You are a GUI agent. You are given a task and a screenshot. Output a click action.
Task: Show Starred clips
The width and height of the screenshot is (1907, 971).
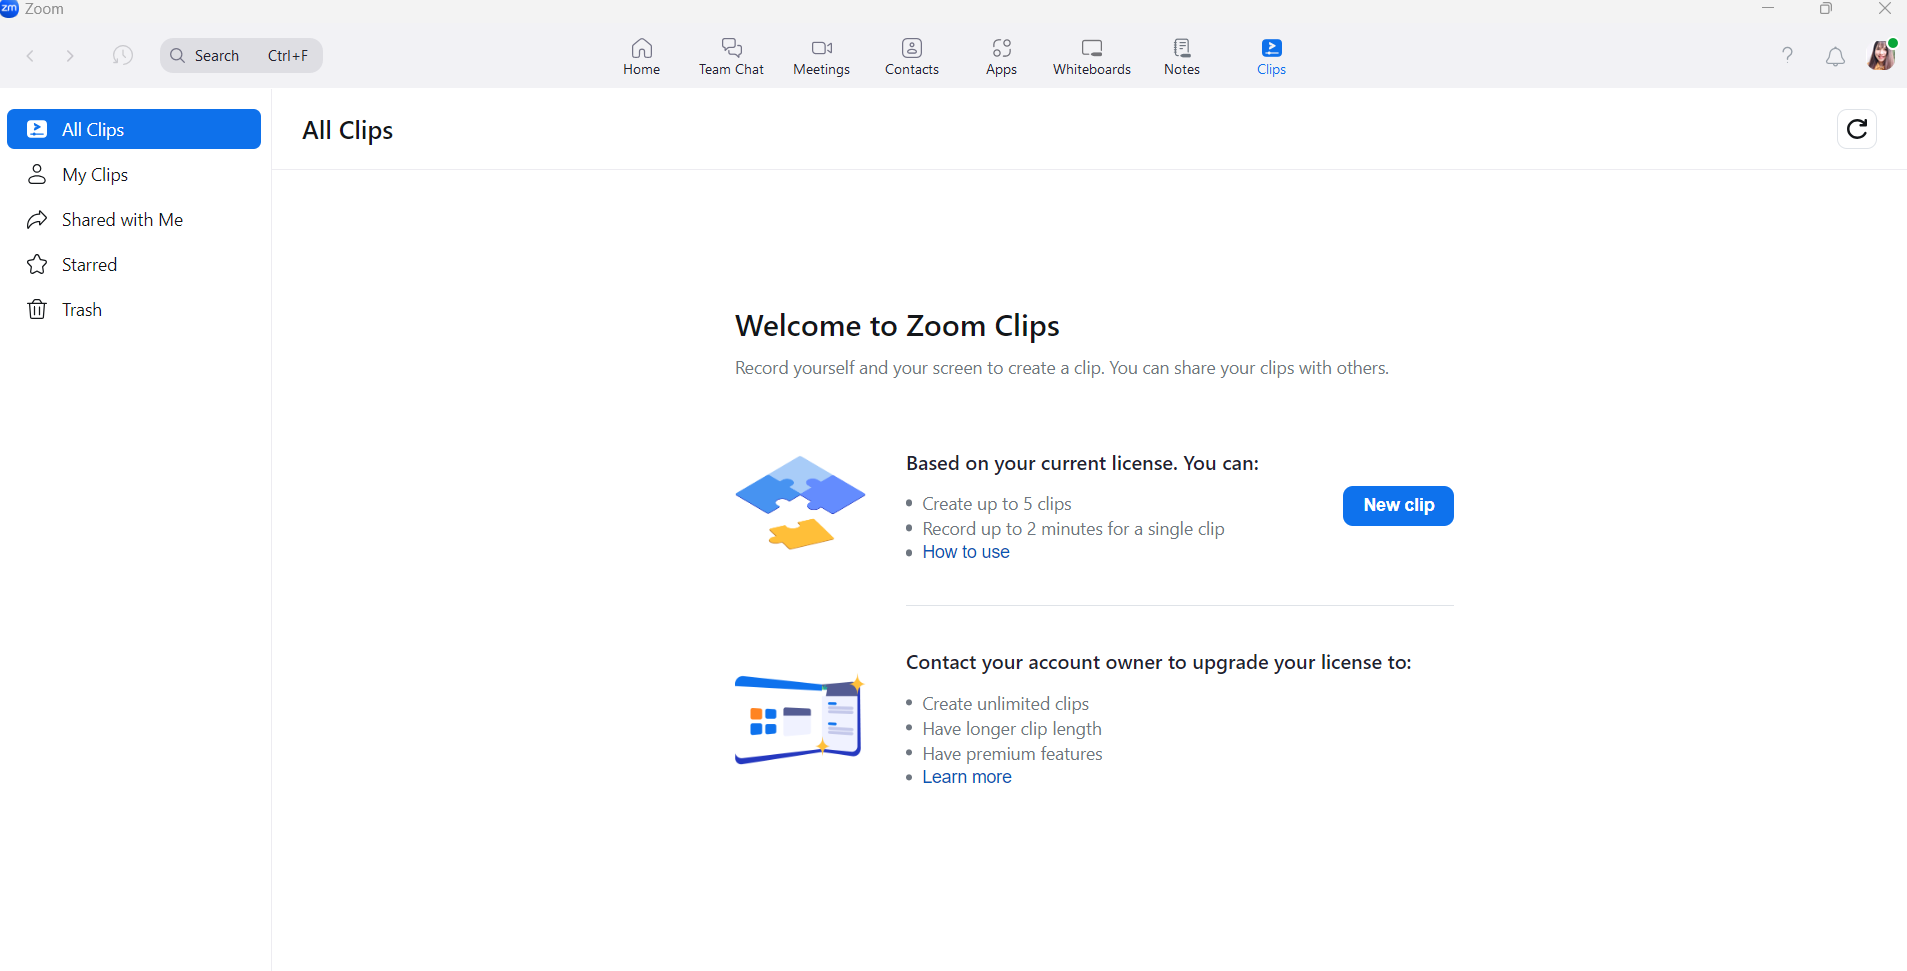pyautogui.click(x=89, y=265)
